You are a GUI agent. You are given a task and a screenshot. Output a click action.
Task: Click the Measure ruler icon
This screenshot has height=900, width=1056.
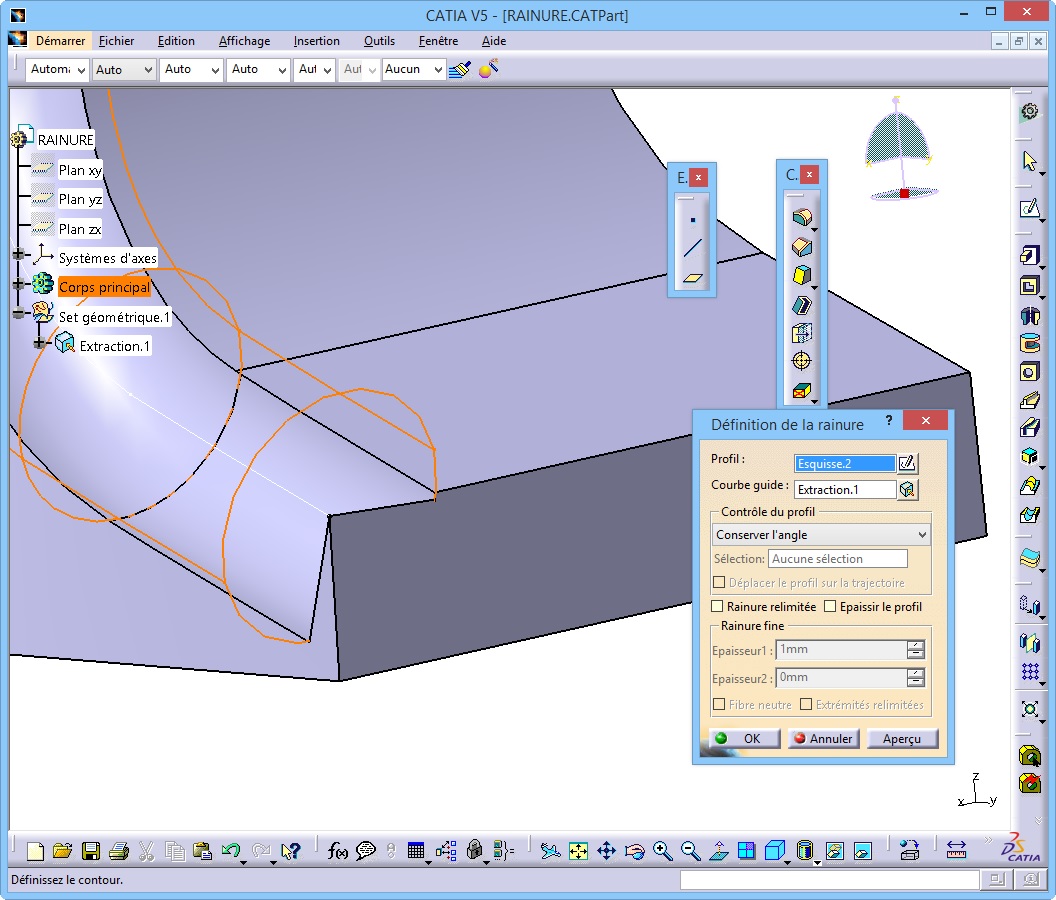point(956,850)
